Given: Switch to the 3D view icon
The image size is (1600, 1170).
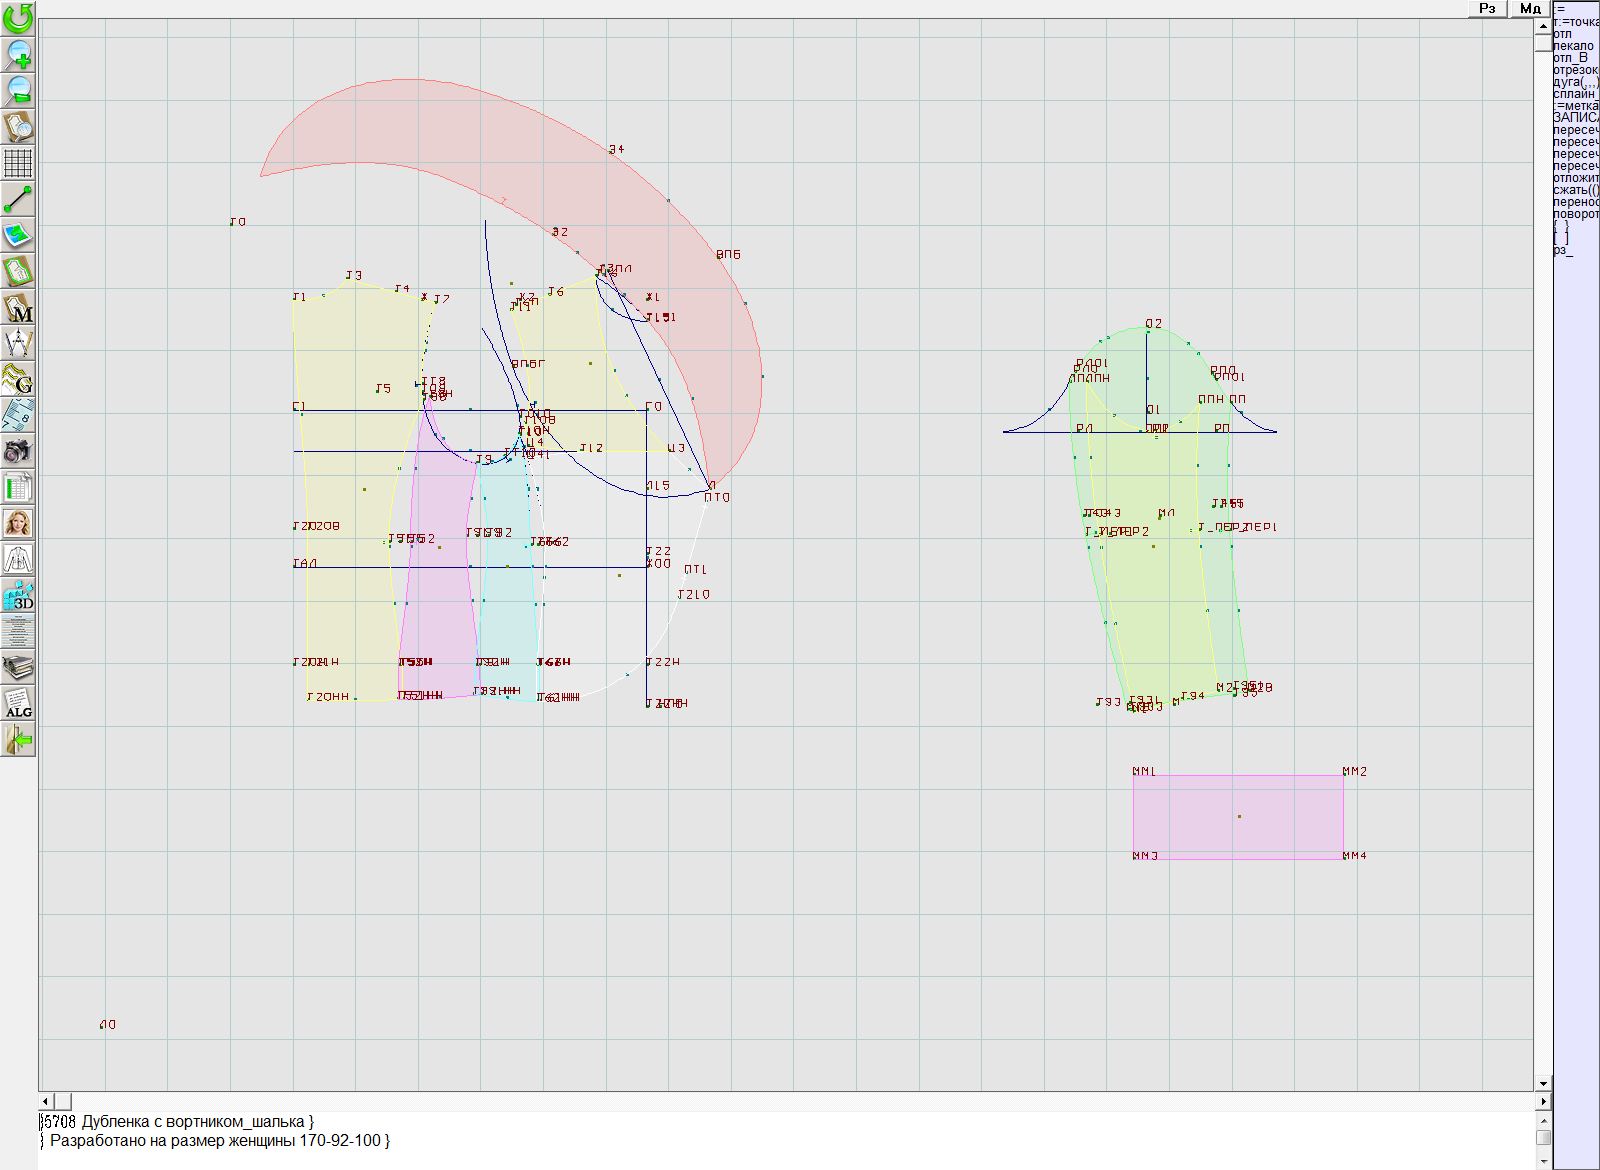Looking at the screenshot, I should [x=18, y=596].
